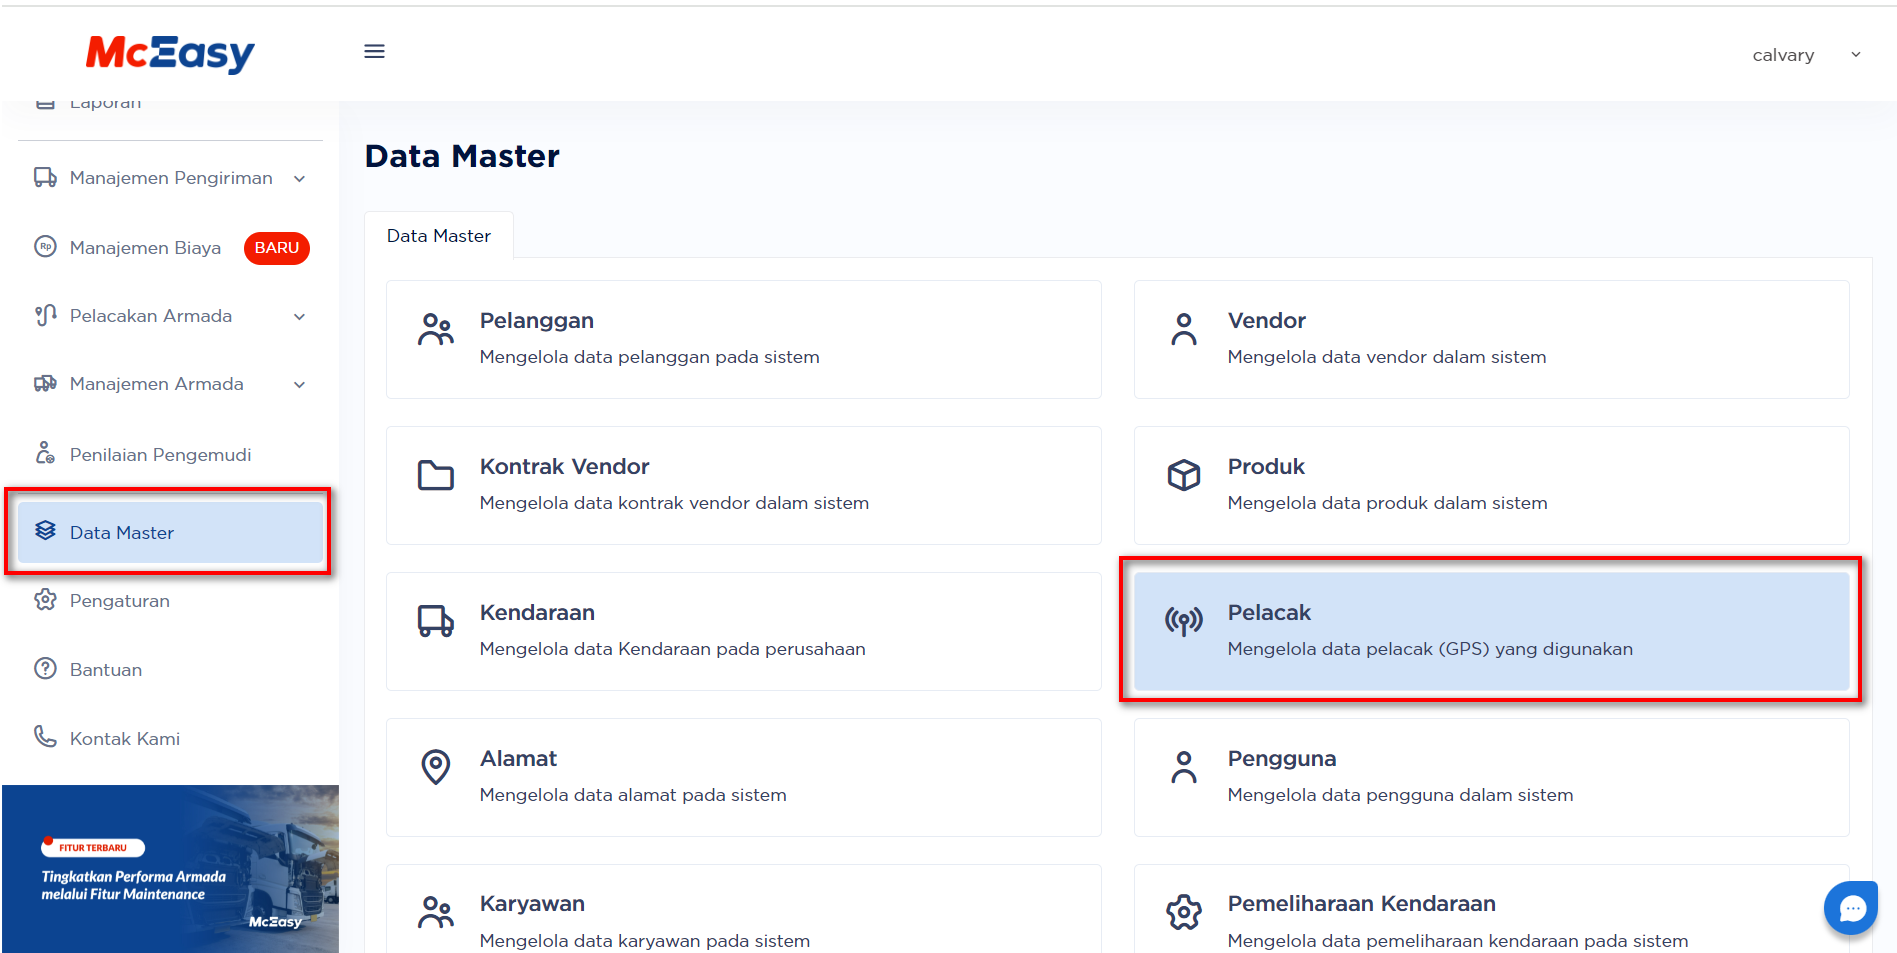
Task: Click the Produk box icon
Action: click(1183, 475)
